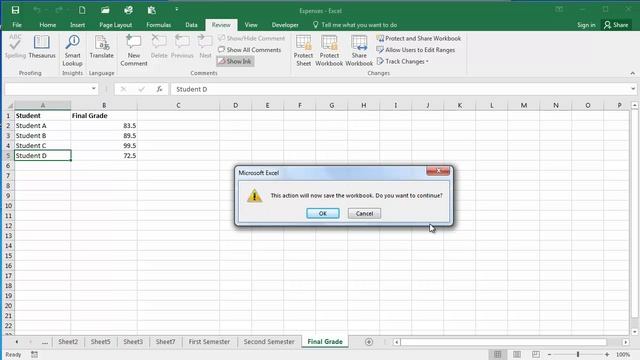This screenshot has width=640, height=360.
Task: Switch to the Developer ribbon tab
Action: [x=285, y=25]
